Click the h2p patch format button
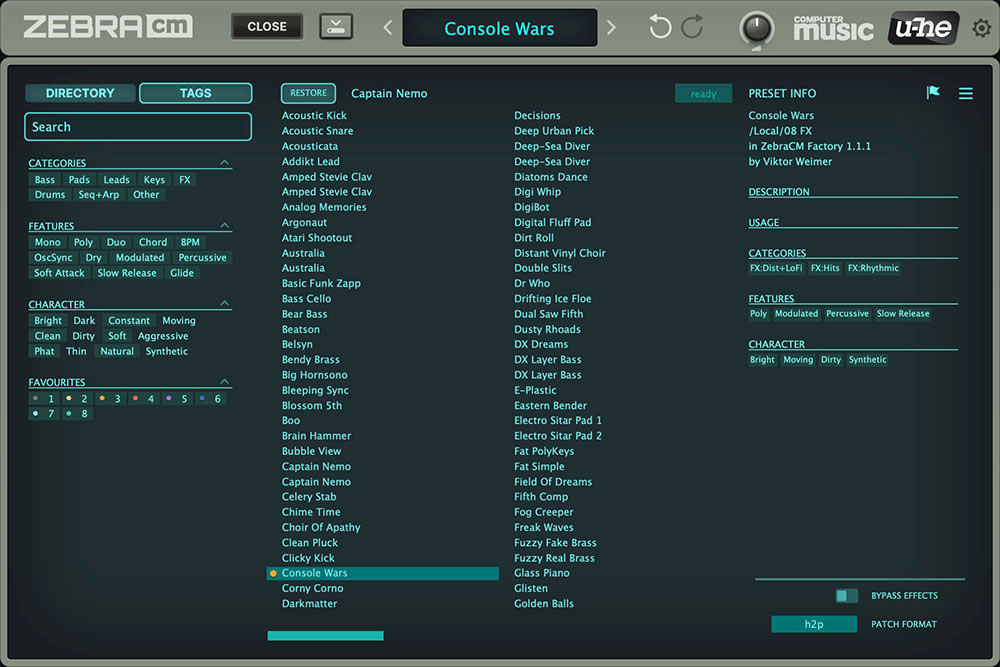This screenshot has height=667, width=1000. tap(814, 624)
